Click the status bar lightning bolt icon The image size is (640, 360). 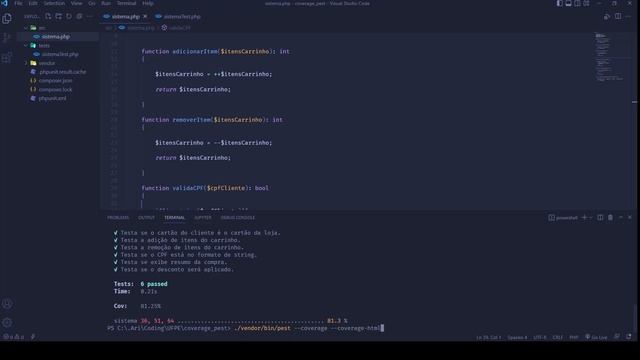coord(33,337)
